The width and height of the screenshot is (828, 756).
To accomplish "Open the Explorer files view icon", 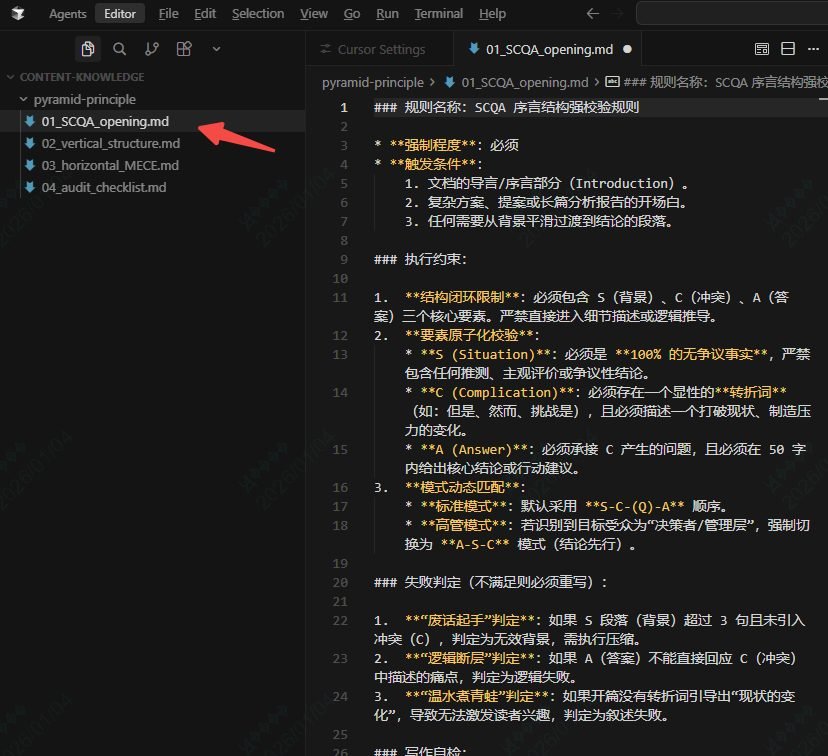I will point(88,49).
